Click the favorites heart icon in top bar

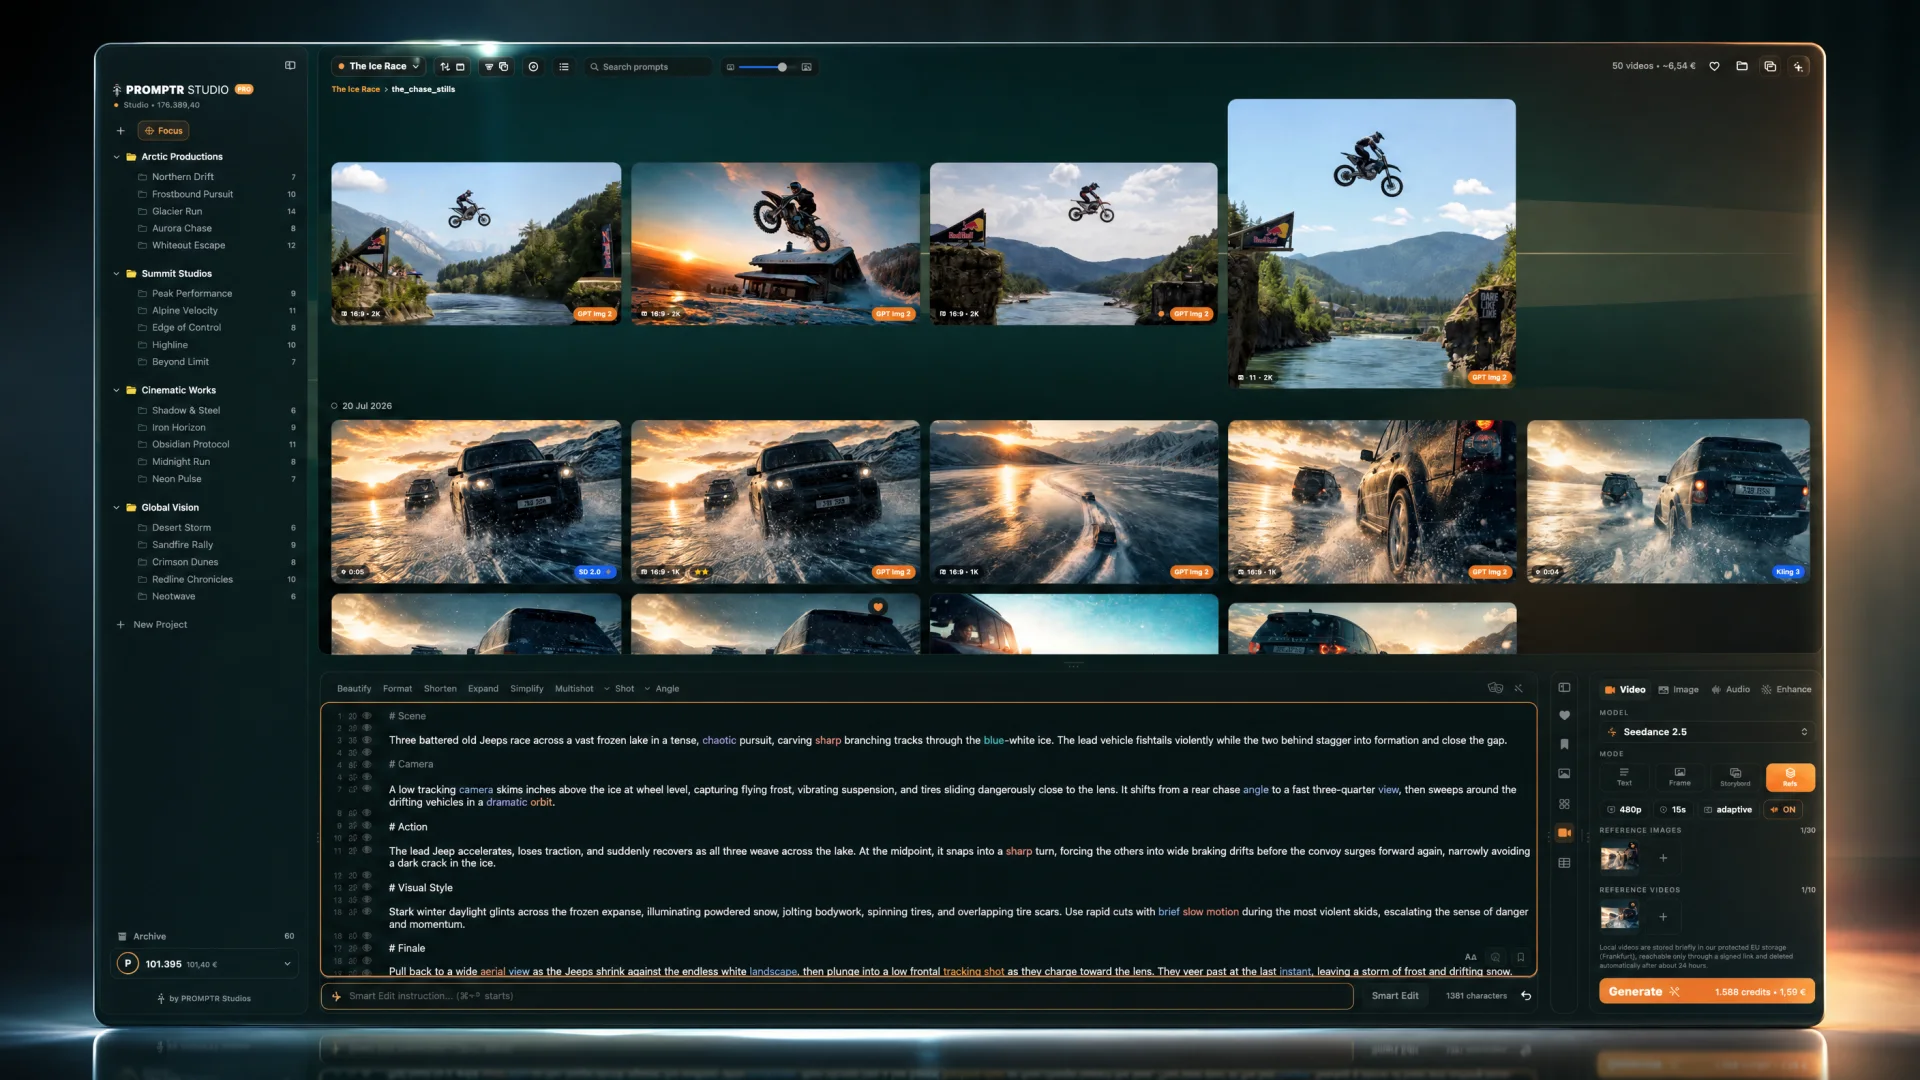(x=1714, y=66)
